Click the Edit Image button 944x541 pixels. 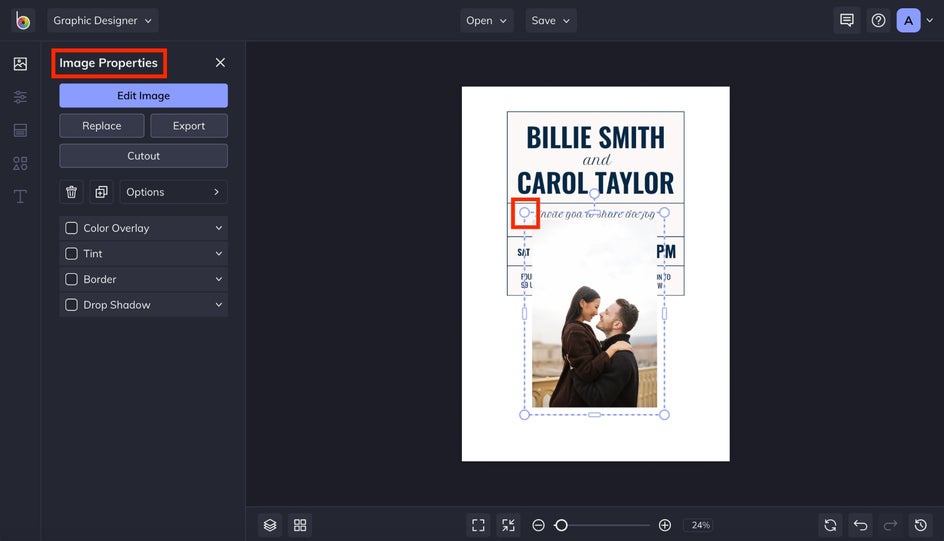tap(143, 96)
